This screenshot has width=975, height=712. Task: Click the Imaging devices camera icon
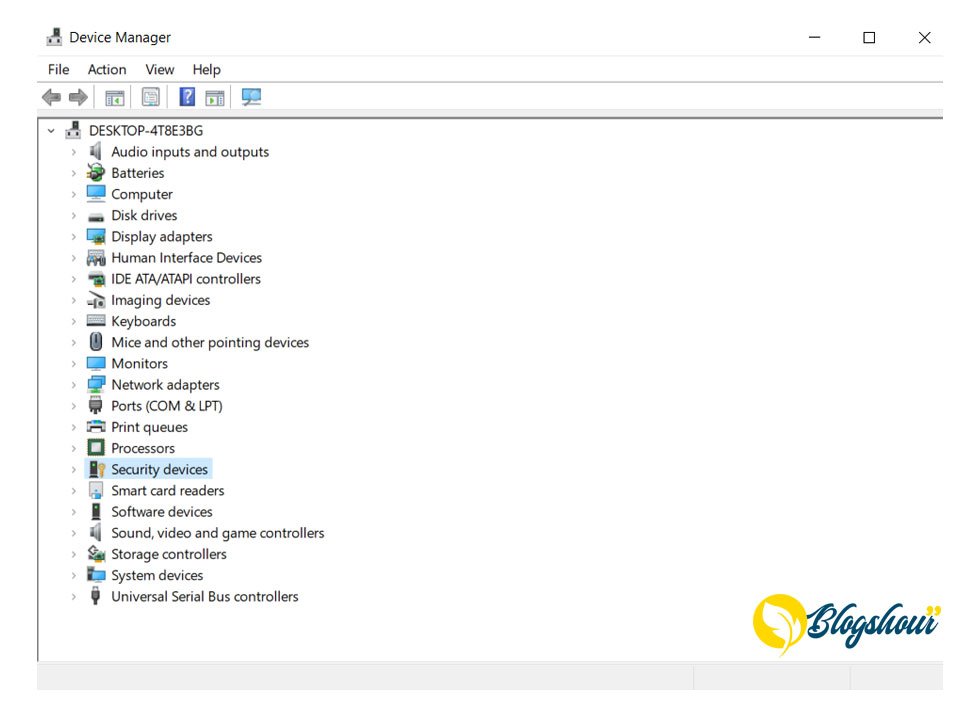point(96,300)
